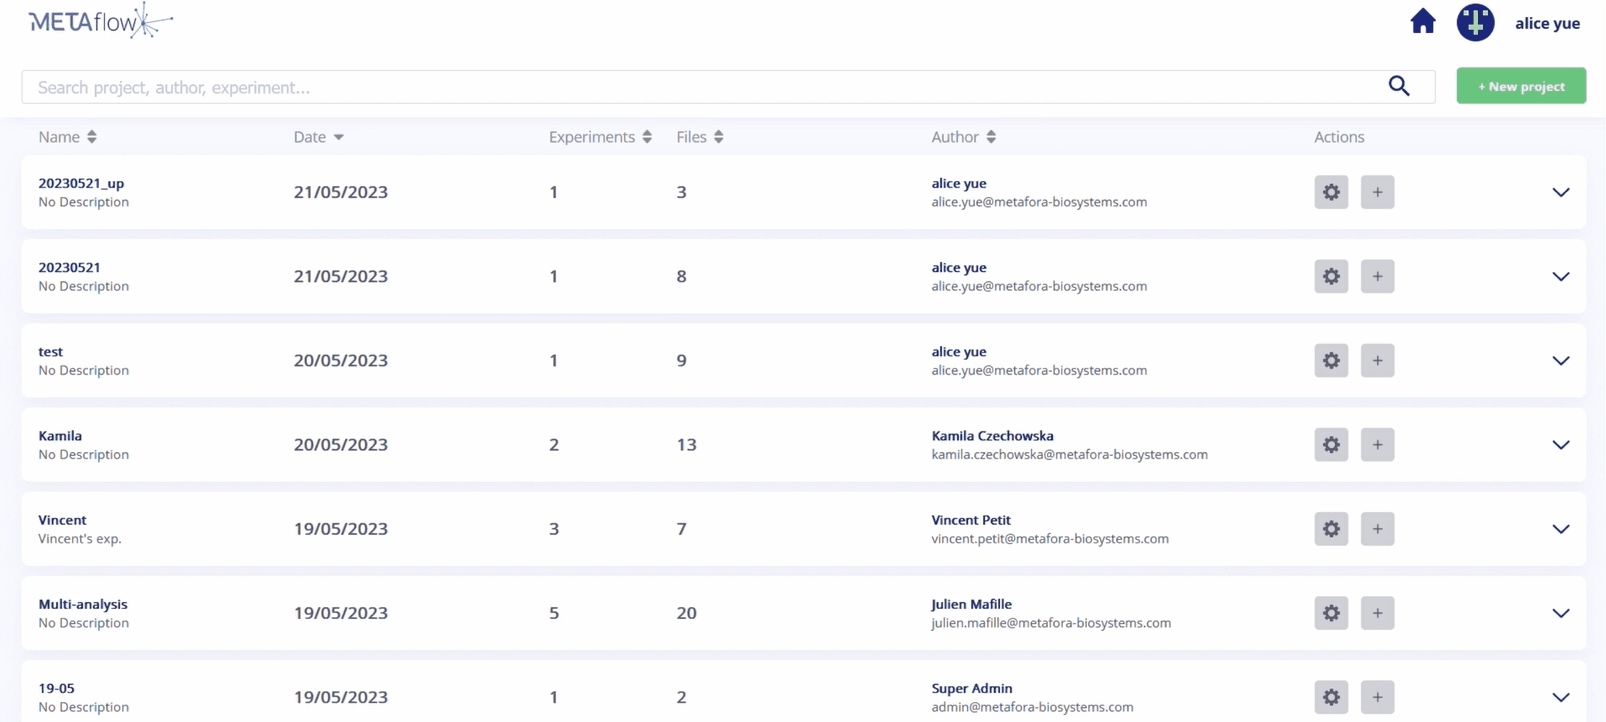This screenshot has width=1606, height=722.
Task: Focus the project search input field
Action: point(700,87)
